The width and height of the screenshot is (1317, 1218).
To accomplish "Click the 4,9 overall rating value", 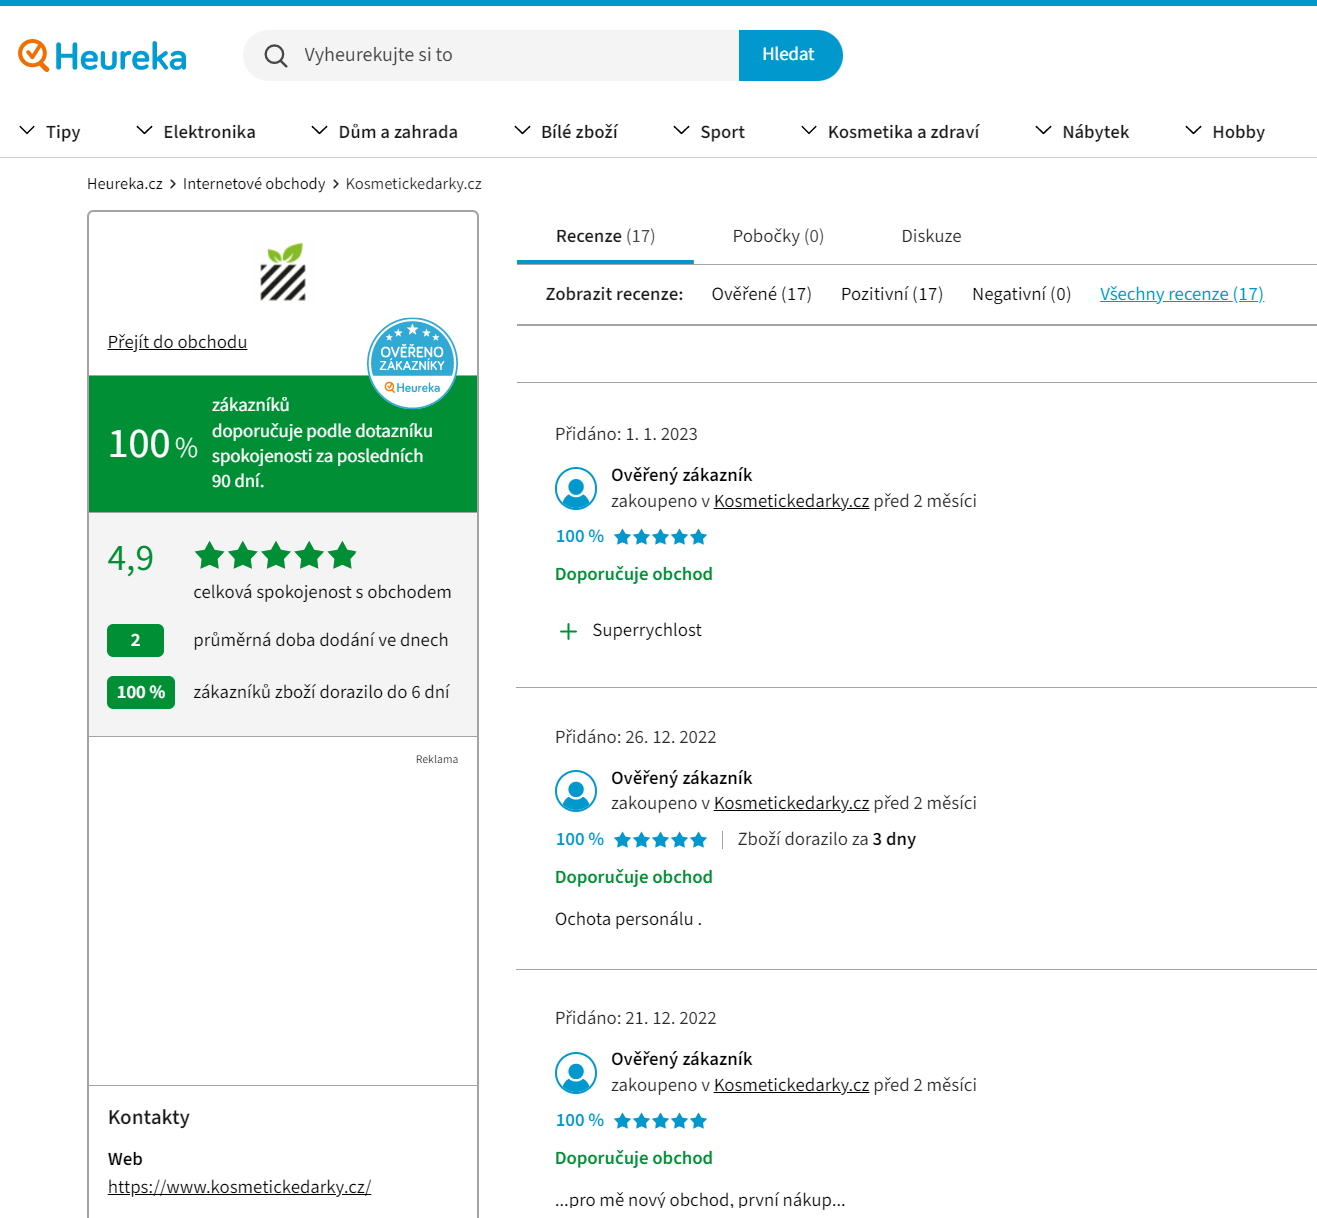I will click(131, 558).
